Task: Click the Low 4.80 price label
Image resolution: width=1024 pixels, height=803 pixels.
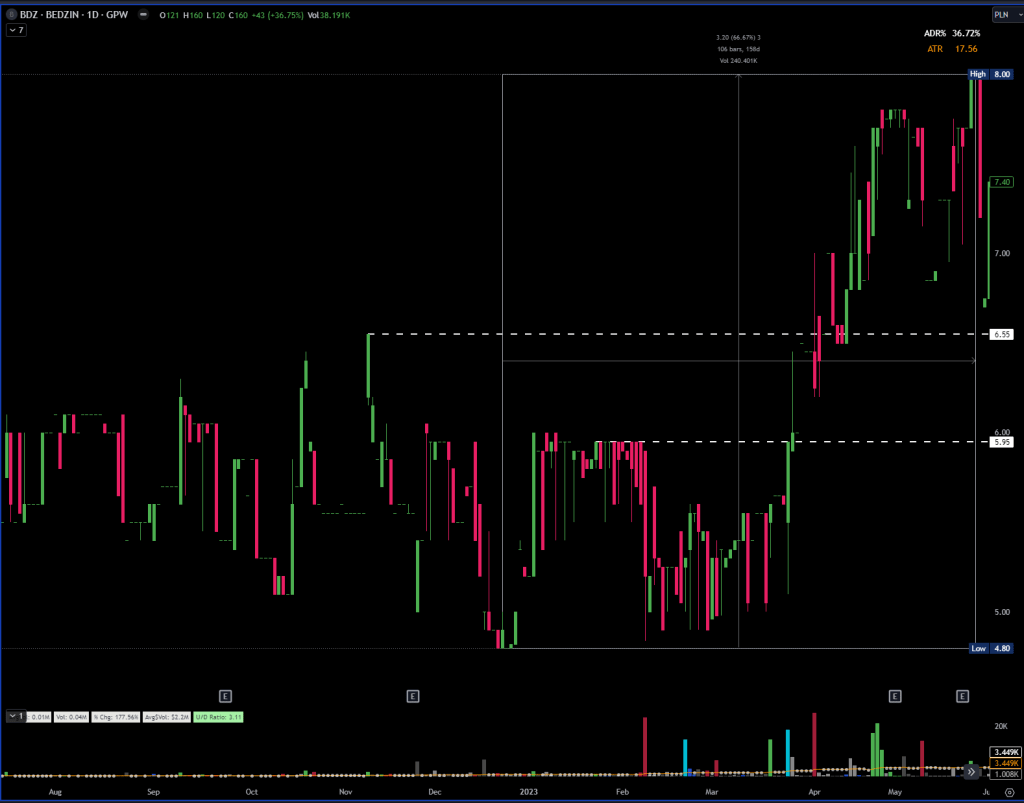Action: 990,648
